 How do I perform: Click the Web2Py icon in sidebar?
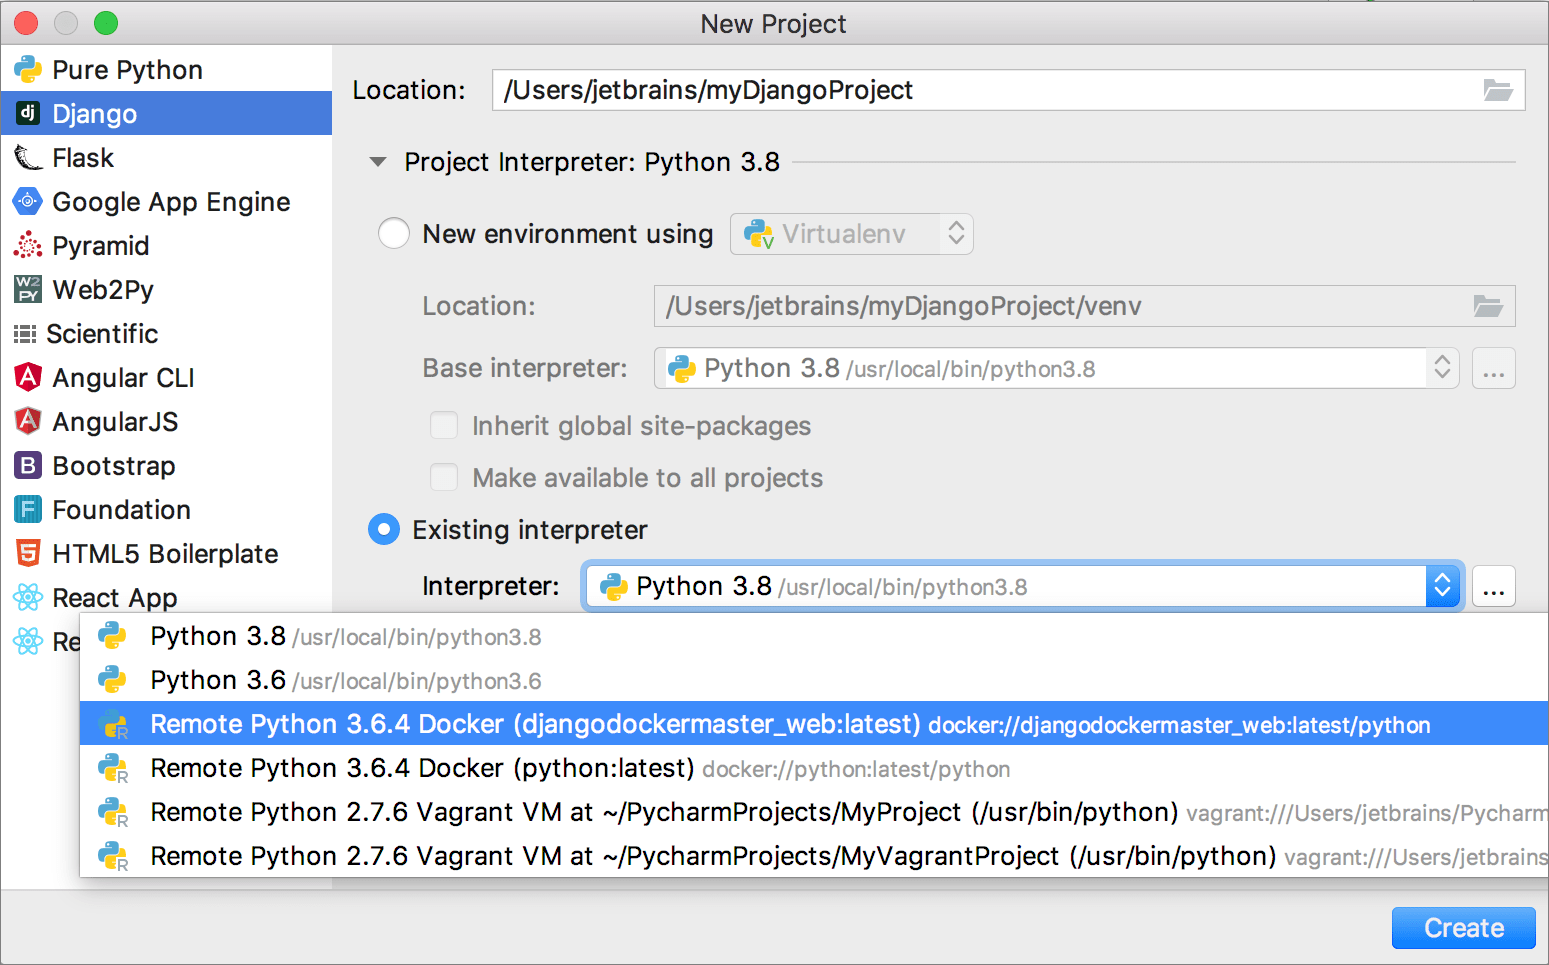(x=27, y=290)
